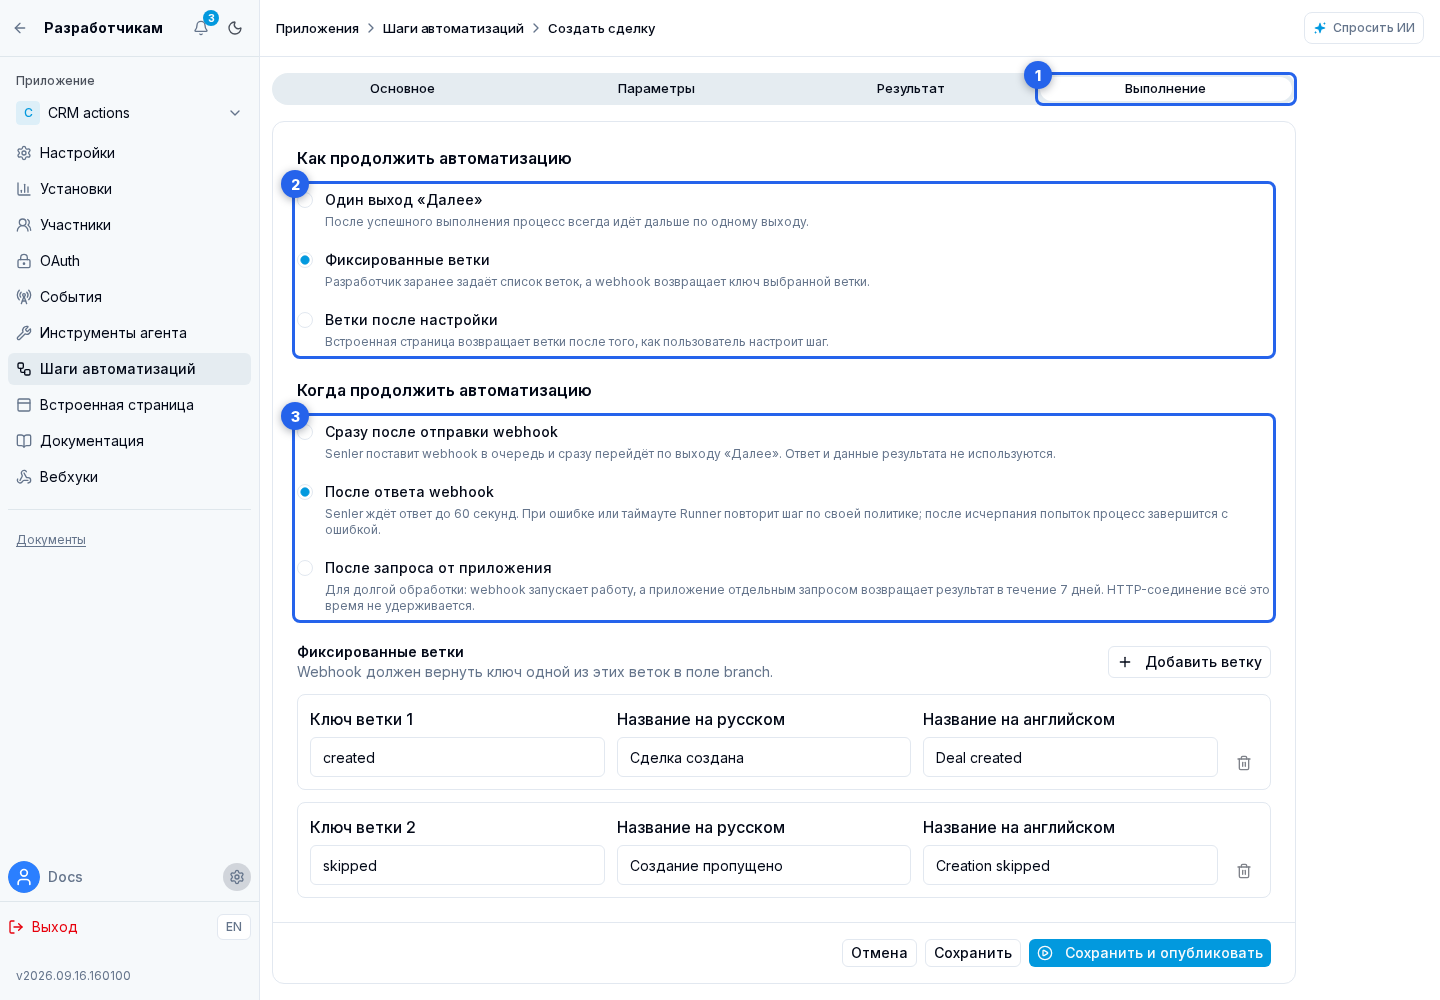Click Шаги автоматизаций breadcrumb link
Image resolution: width=1440 pixels, height=1000 pixels.
453,28
